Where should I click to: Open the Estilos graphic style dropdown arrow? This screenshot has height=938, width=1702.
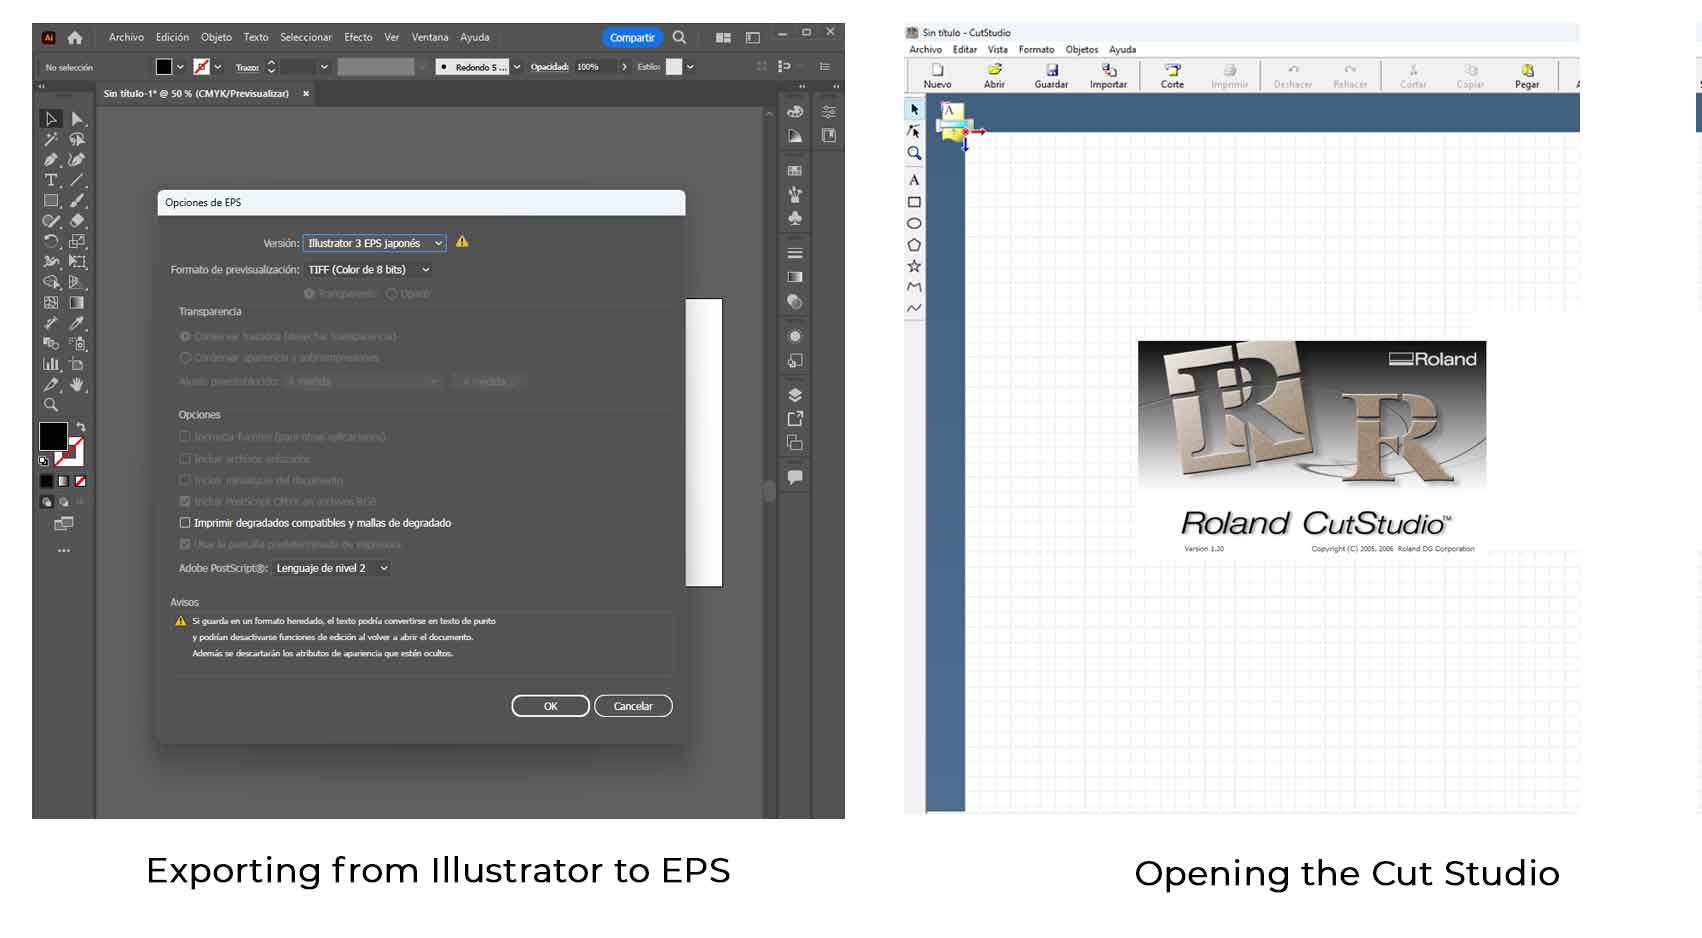[690, 67]
